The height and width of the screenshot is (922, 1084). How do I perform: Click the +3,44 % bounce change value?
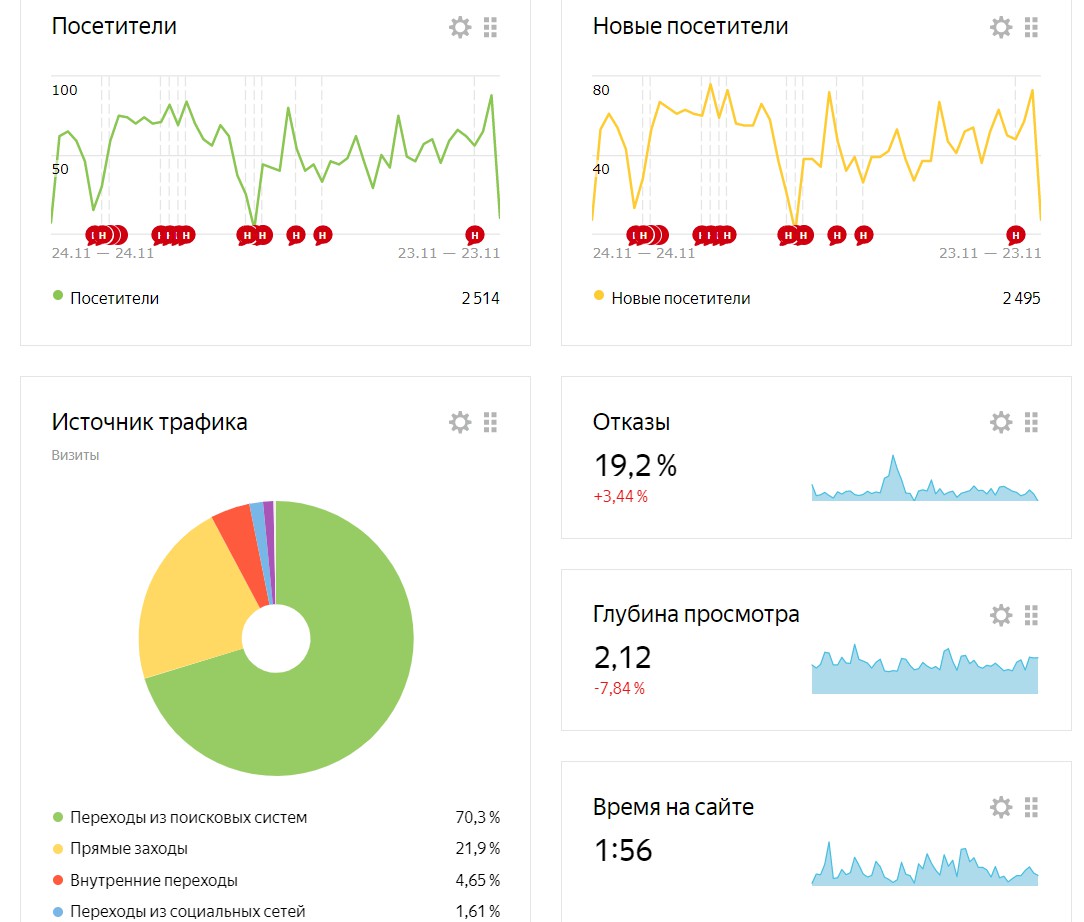pyautogui.click(x=621, y=496)
